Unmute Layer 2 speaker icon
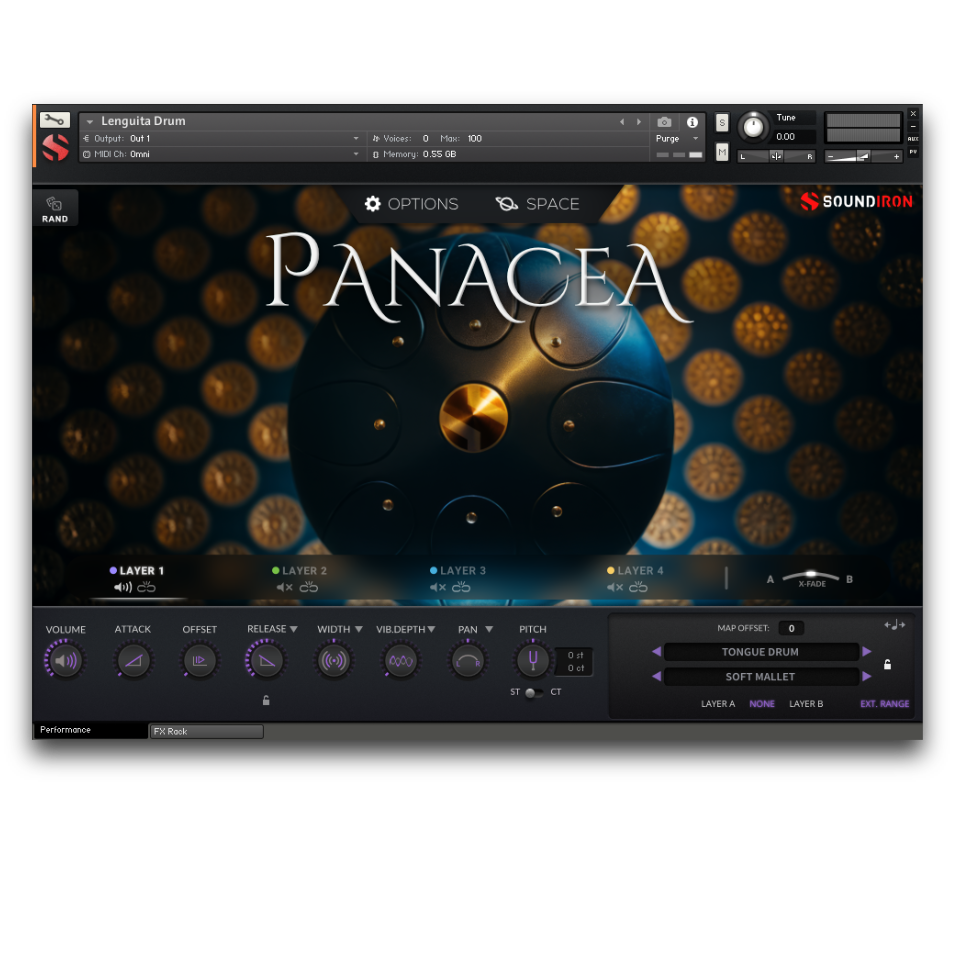971x970 pixels. pyautogui.click(x=284, y=588)
